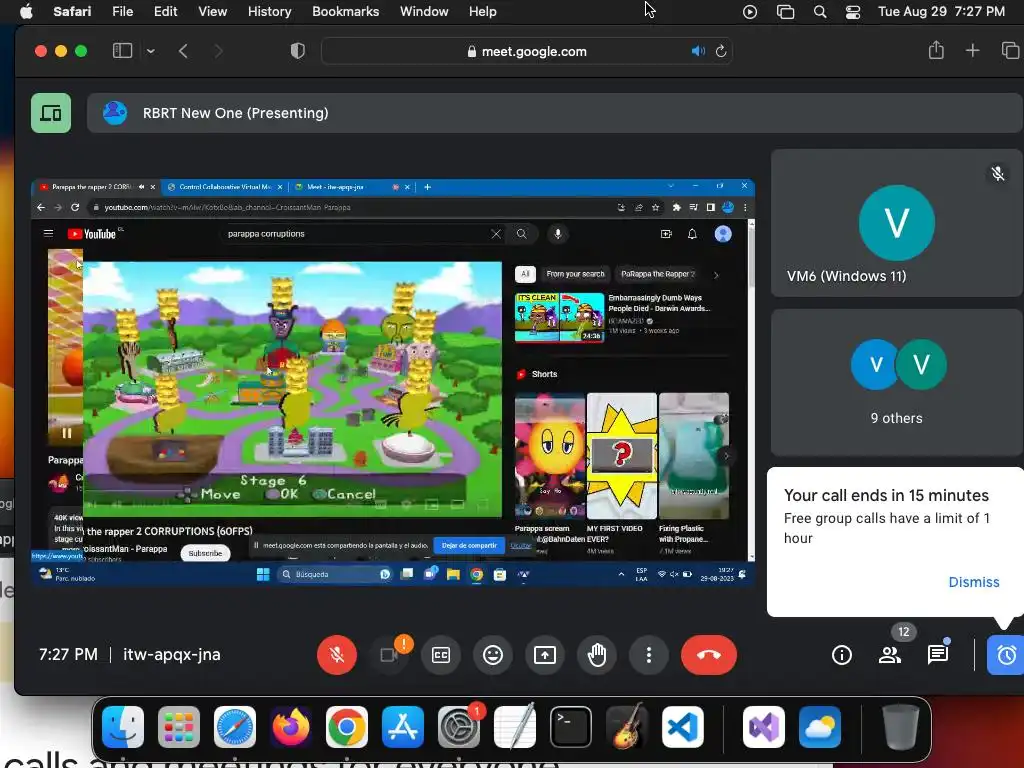Image resolution: width=1024 pixels, height=768 pixels.
Task: Open the Bookmarks menu
Action: click(345, 11)
